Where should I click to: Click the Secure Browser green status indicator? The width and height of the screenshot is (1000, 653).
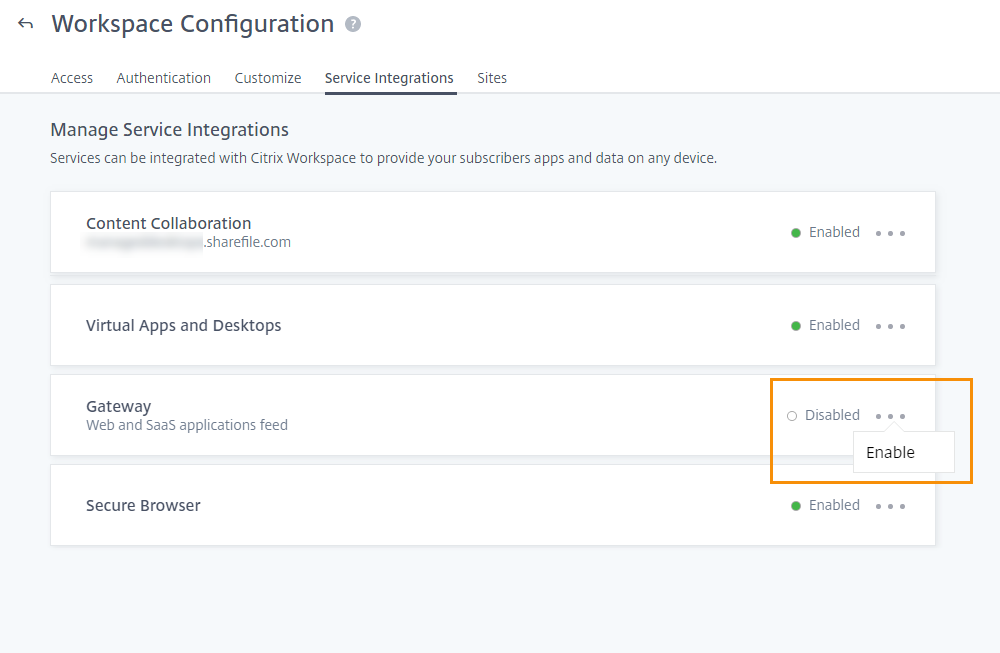[796, 506]
